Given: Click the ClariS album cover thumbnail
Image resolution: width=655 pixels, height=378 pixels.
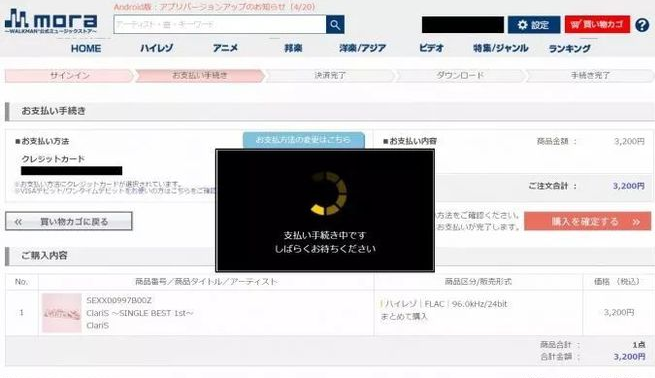Looking at the screenshot, I should click(62, 313).
